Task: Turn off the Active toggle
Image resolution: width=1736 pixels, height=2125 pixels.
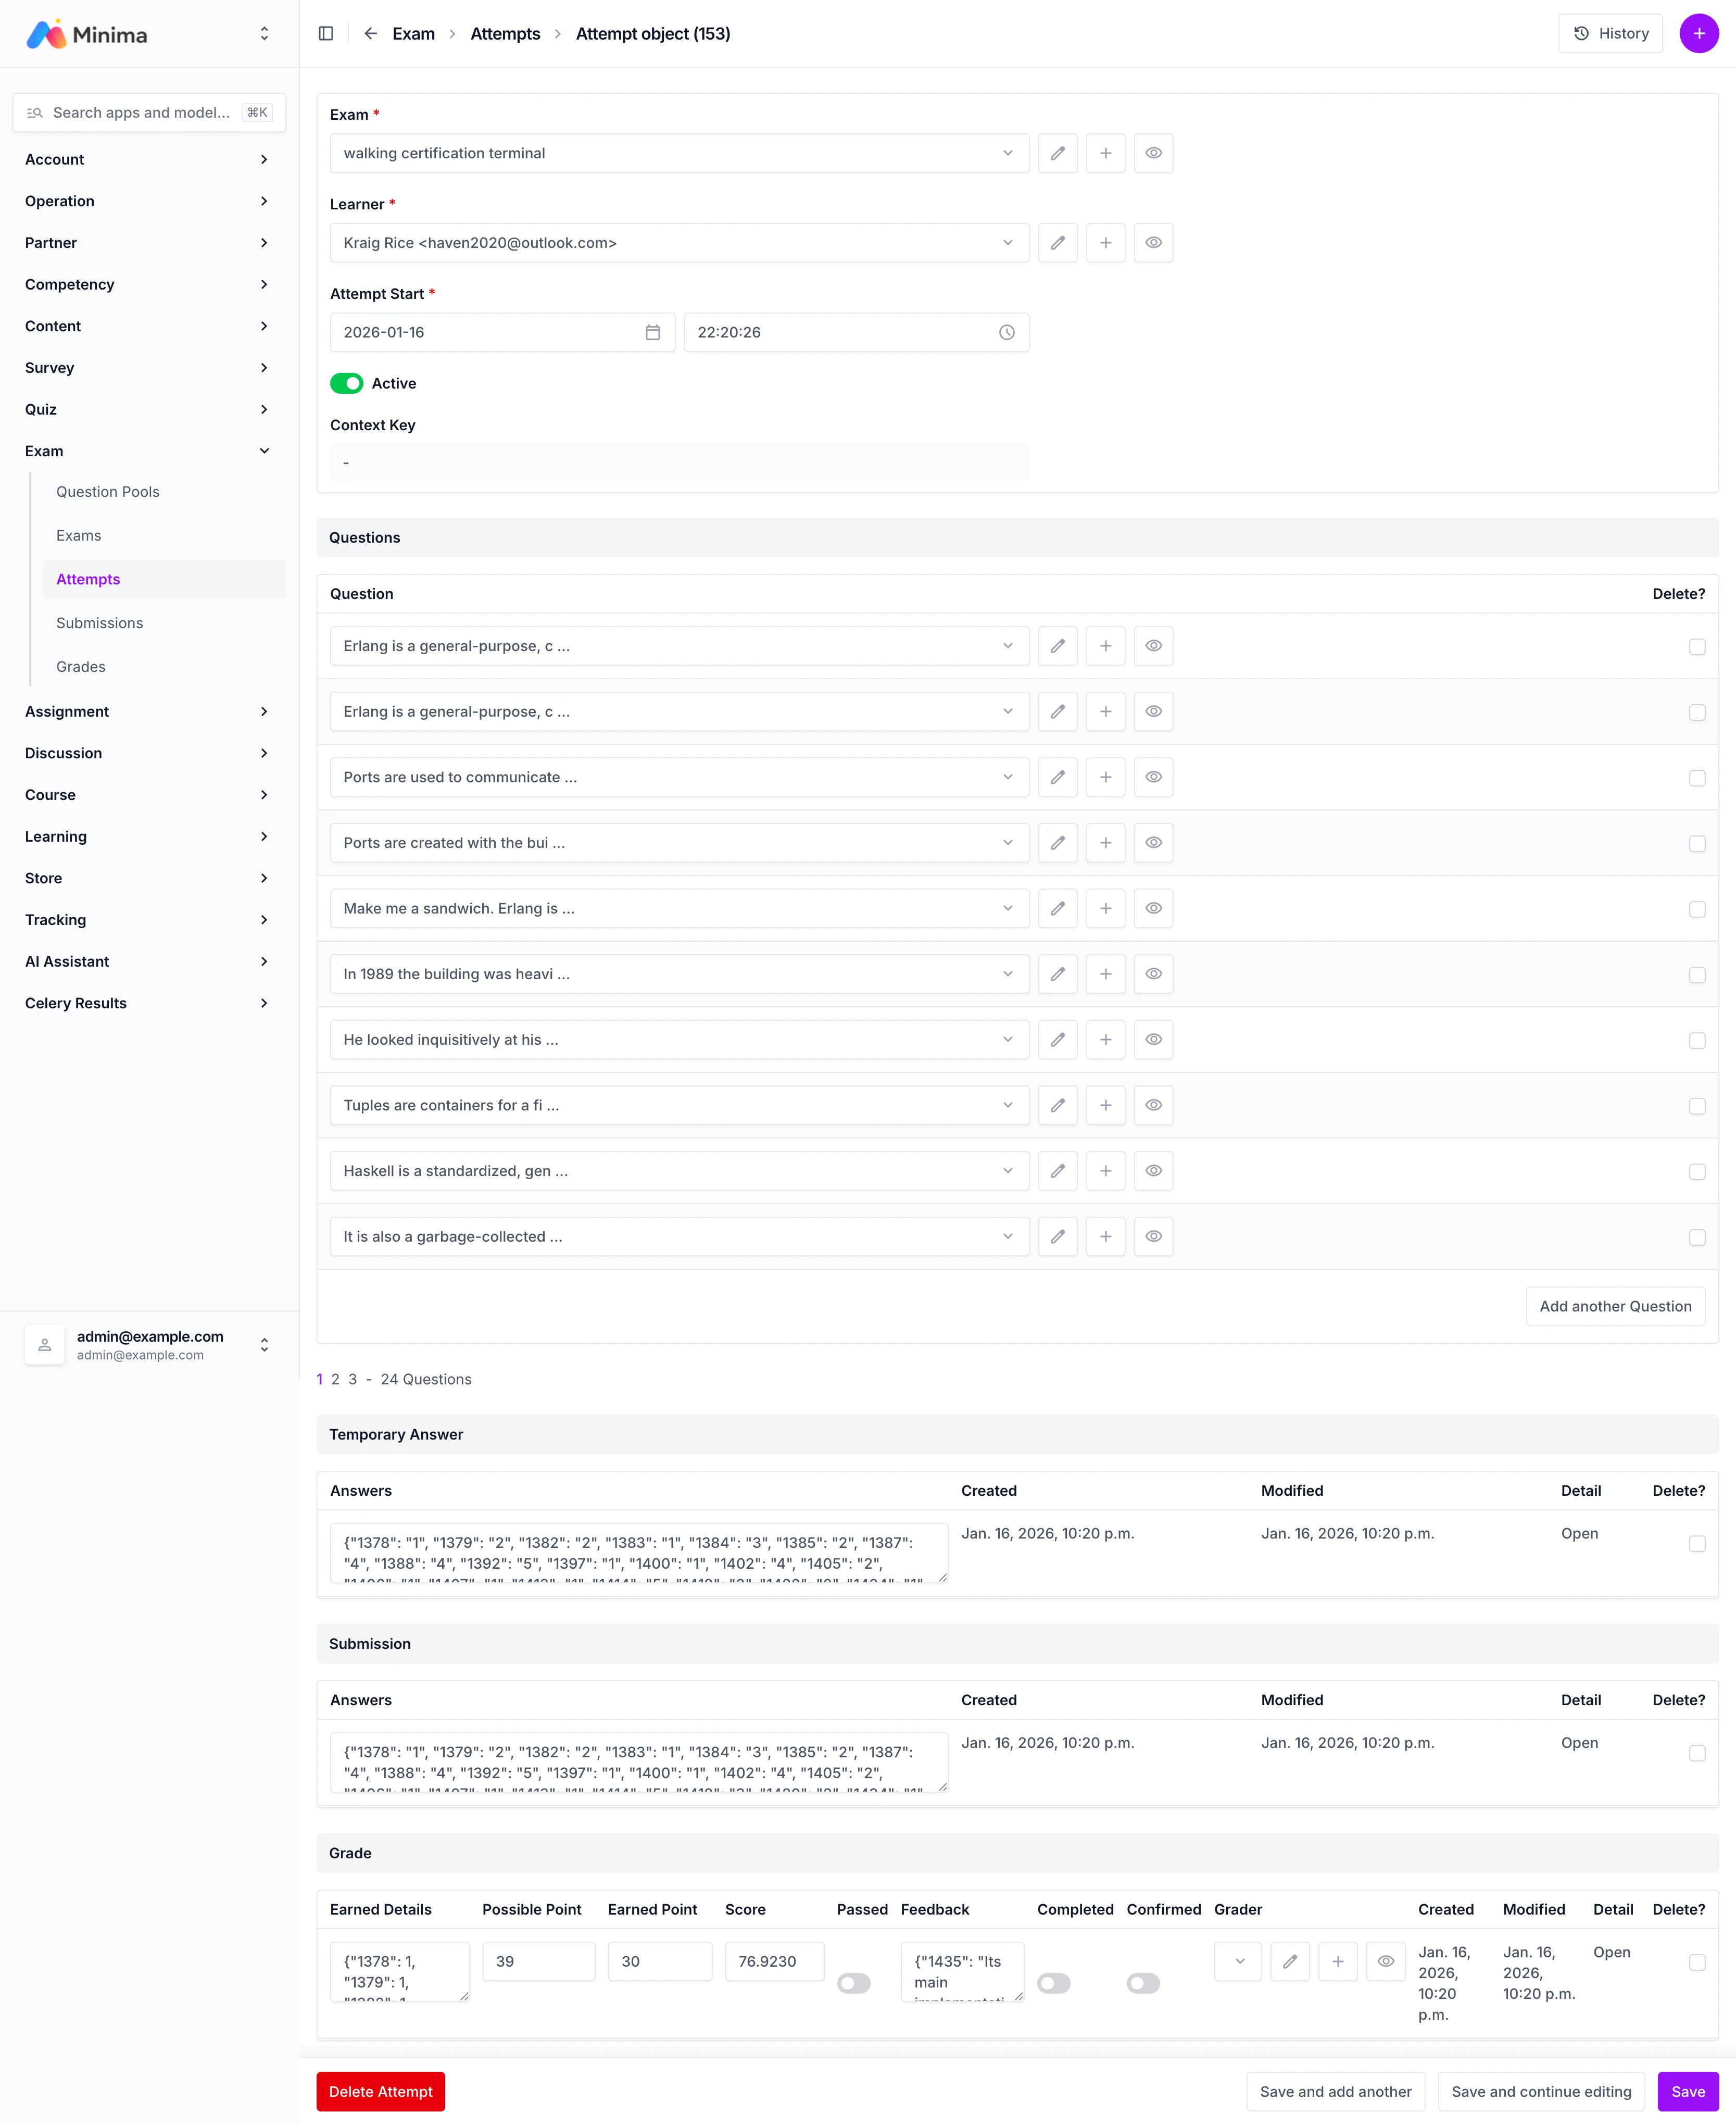Action: click(347, 384)
